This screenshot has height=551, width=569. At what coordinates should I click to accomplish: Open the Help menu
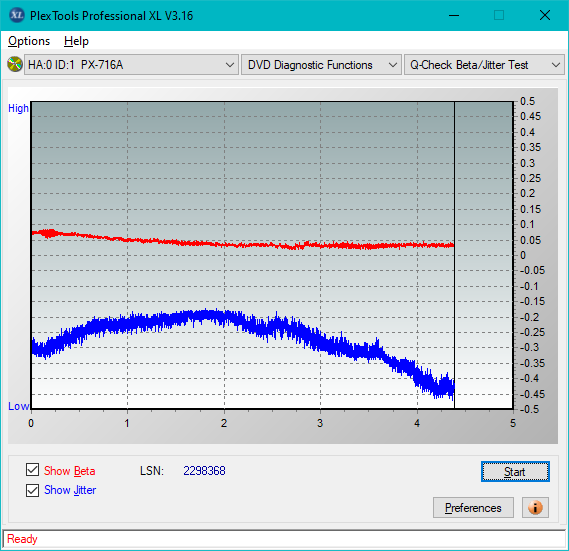click(76, 41)
